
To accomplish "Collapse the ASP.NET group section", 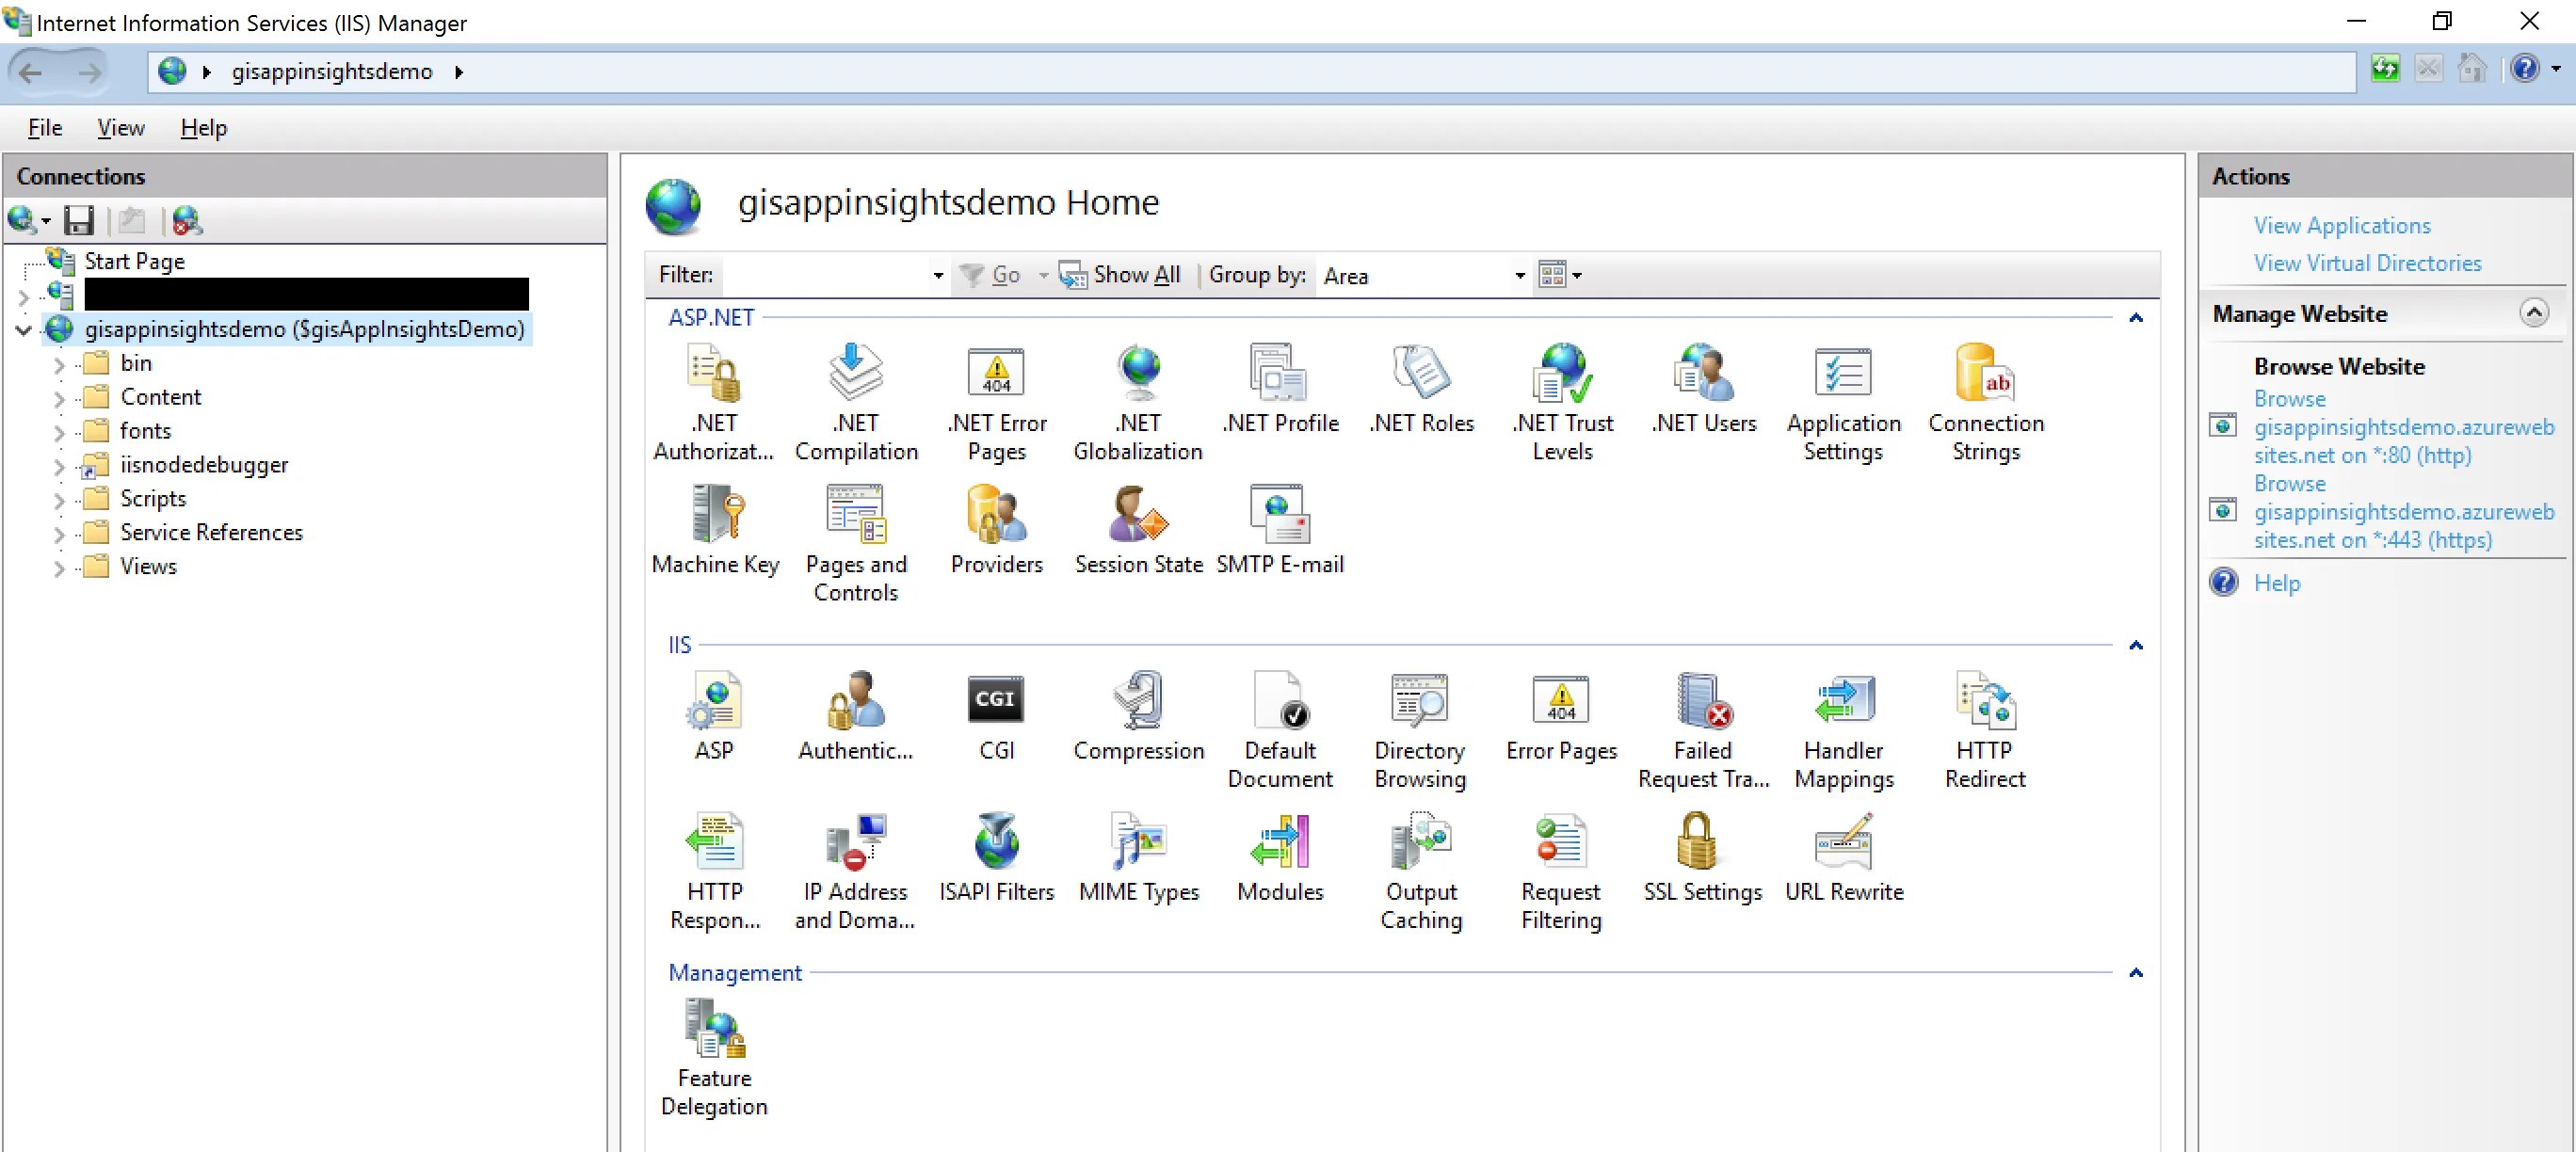I will (x=2136, y=318).
